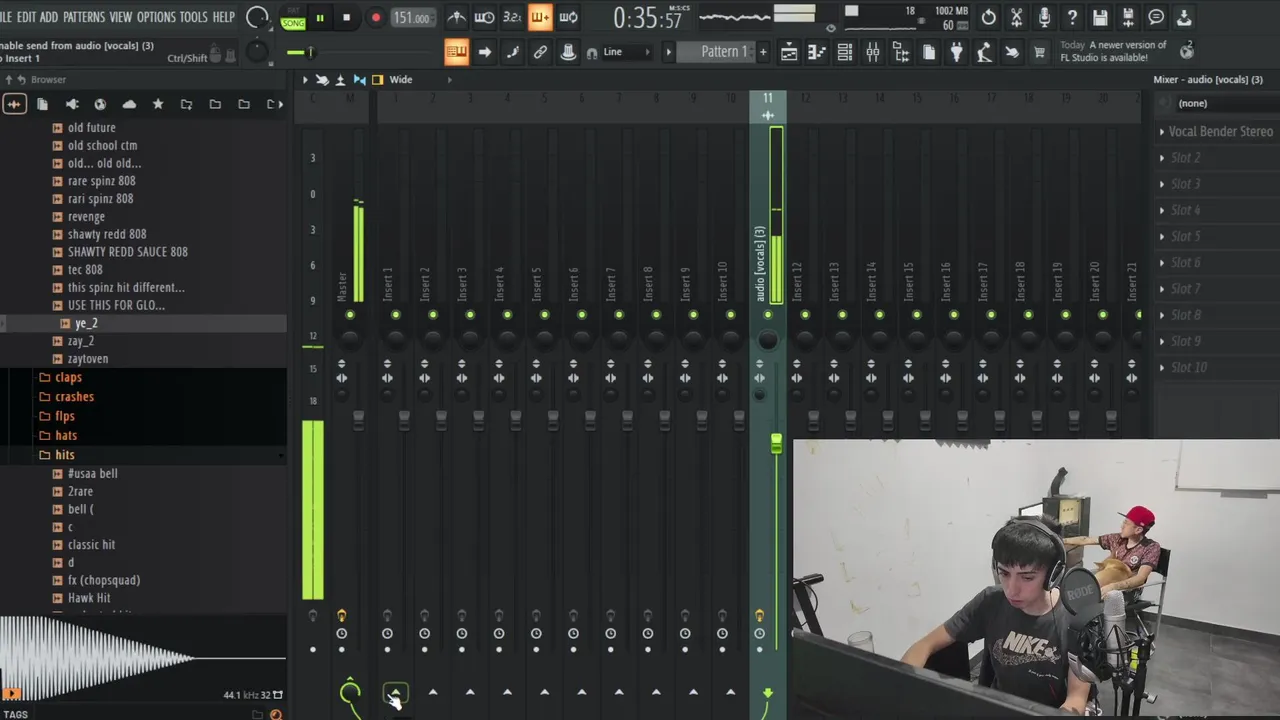Click the undo history icon

pyautogui.click(x=988, y=17)
